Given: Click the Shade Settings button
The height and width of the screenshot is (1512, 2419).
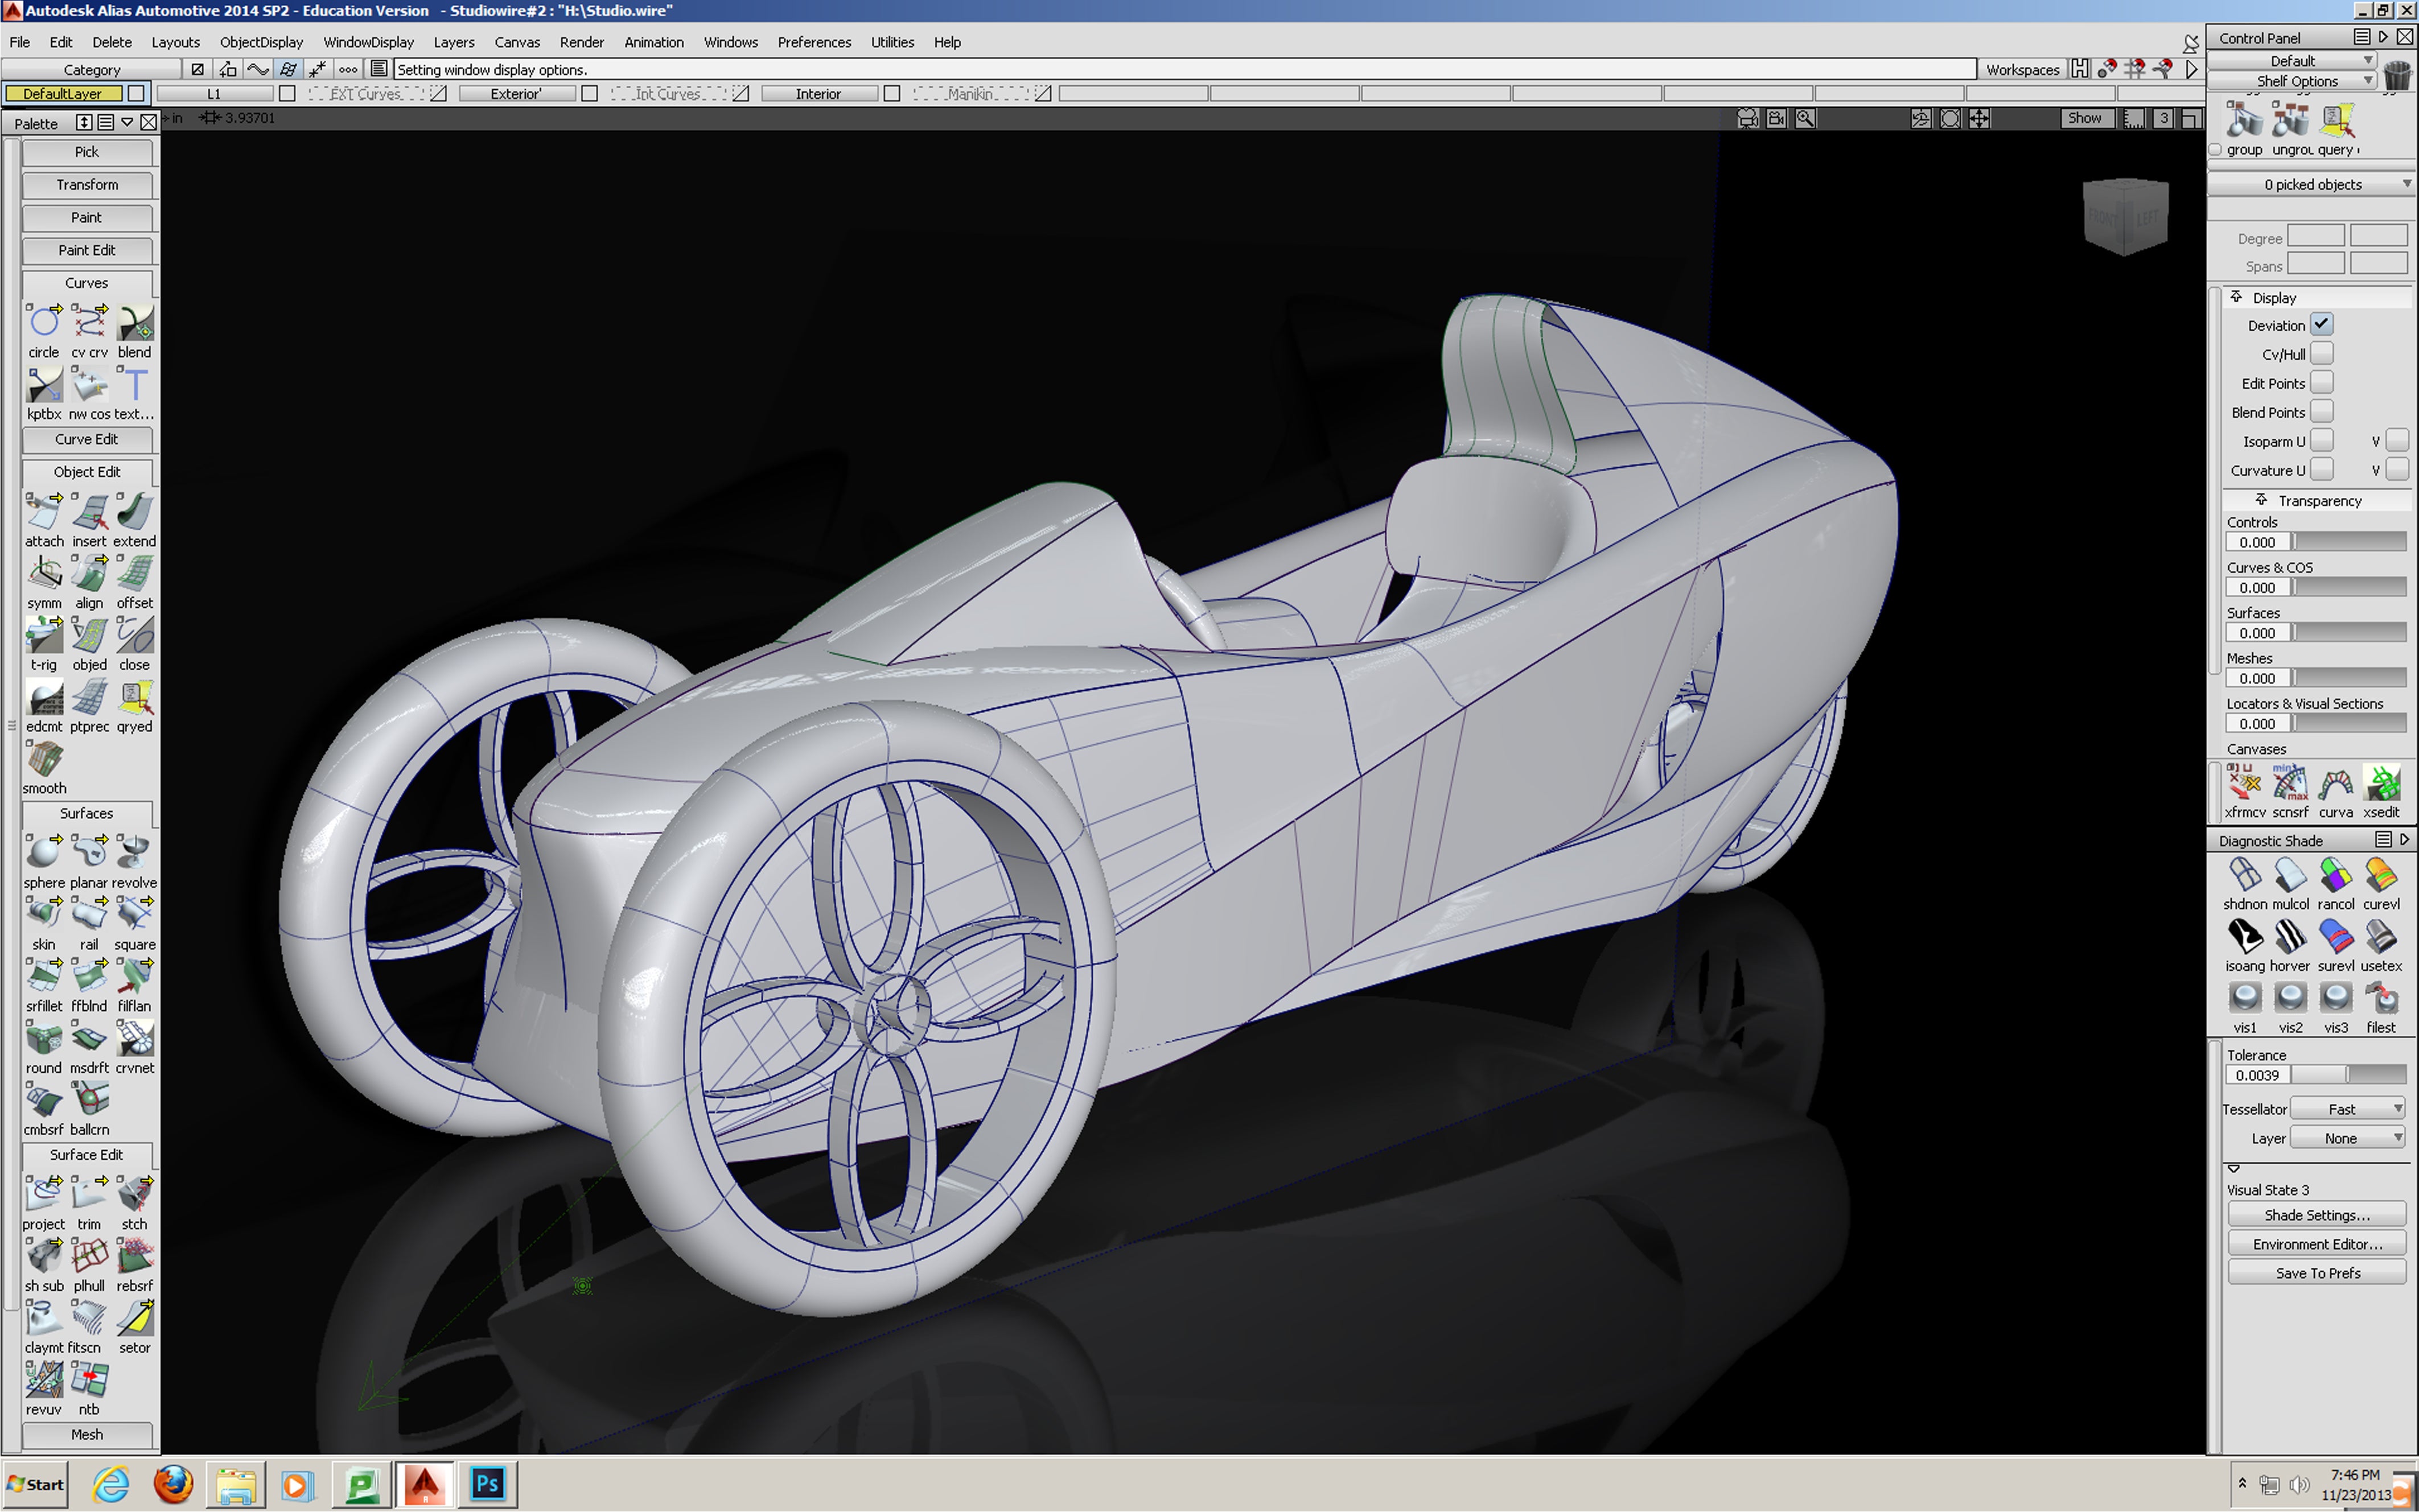Looking at the screenshot, I should [x=2317, y=1215].
